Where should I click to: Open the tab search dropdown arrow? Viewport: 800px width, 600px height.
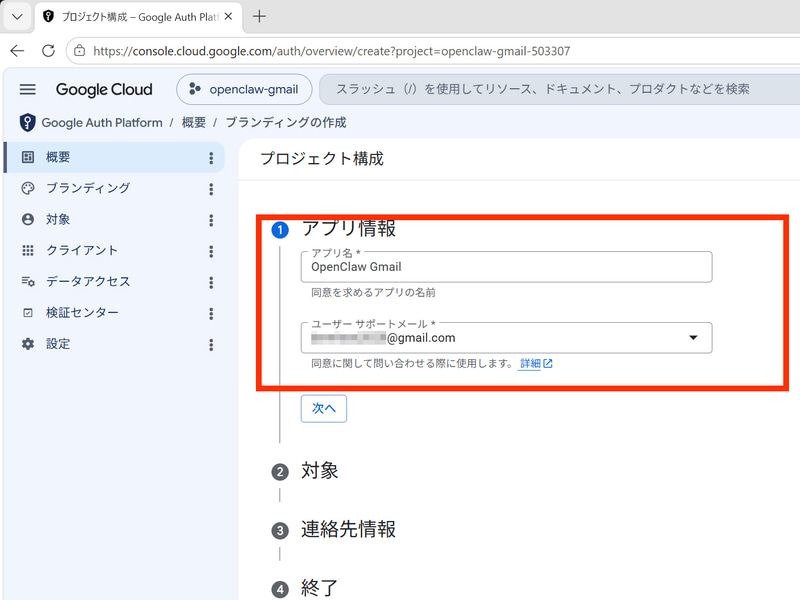[17, 16]
